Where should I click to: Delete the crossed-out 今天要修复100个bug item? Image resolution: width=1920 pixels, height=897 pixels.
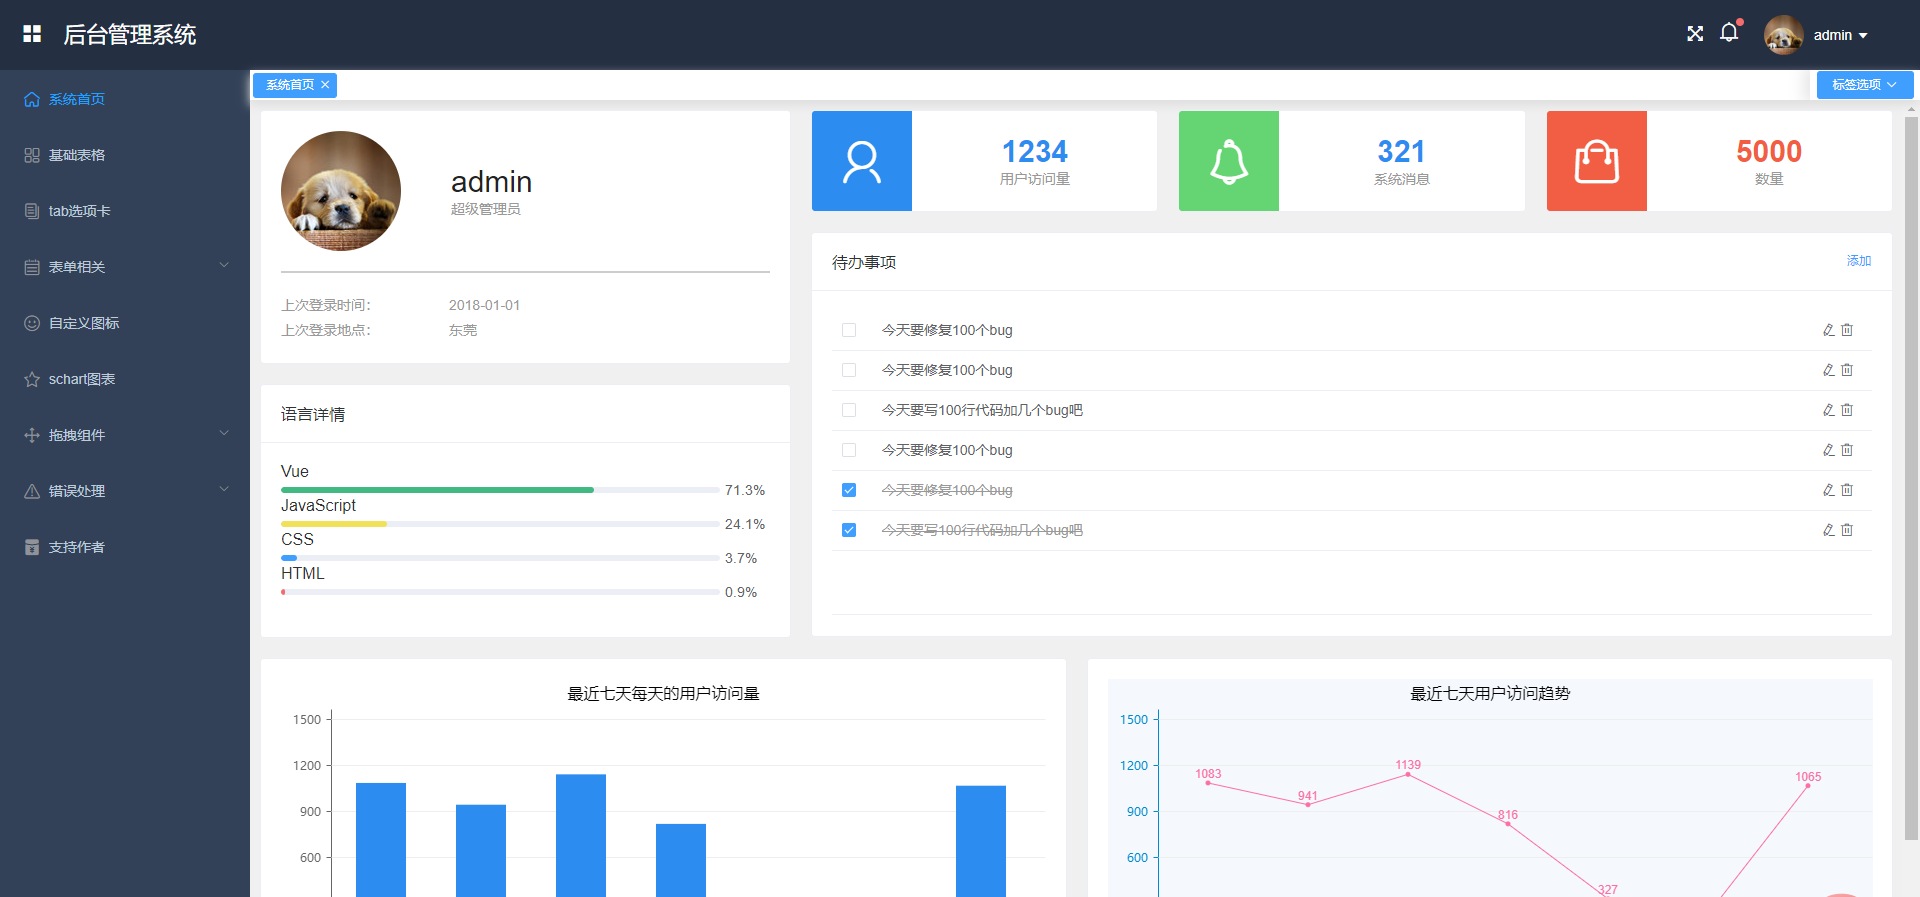1847,490
